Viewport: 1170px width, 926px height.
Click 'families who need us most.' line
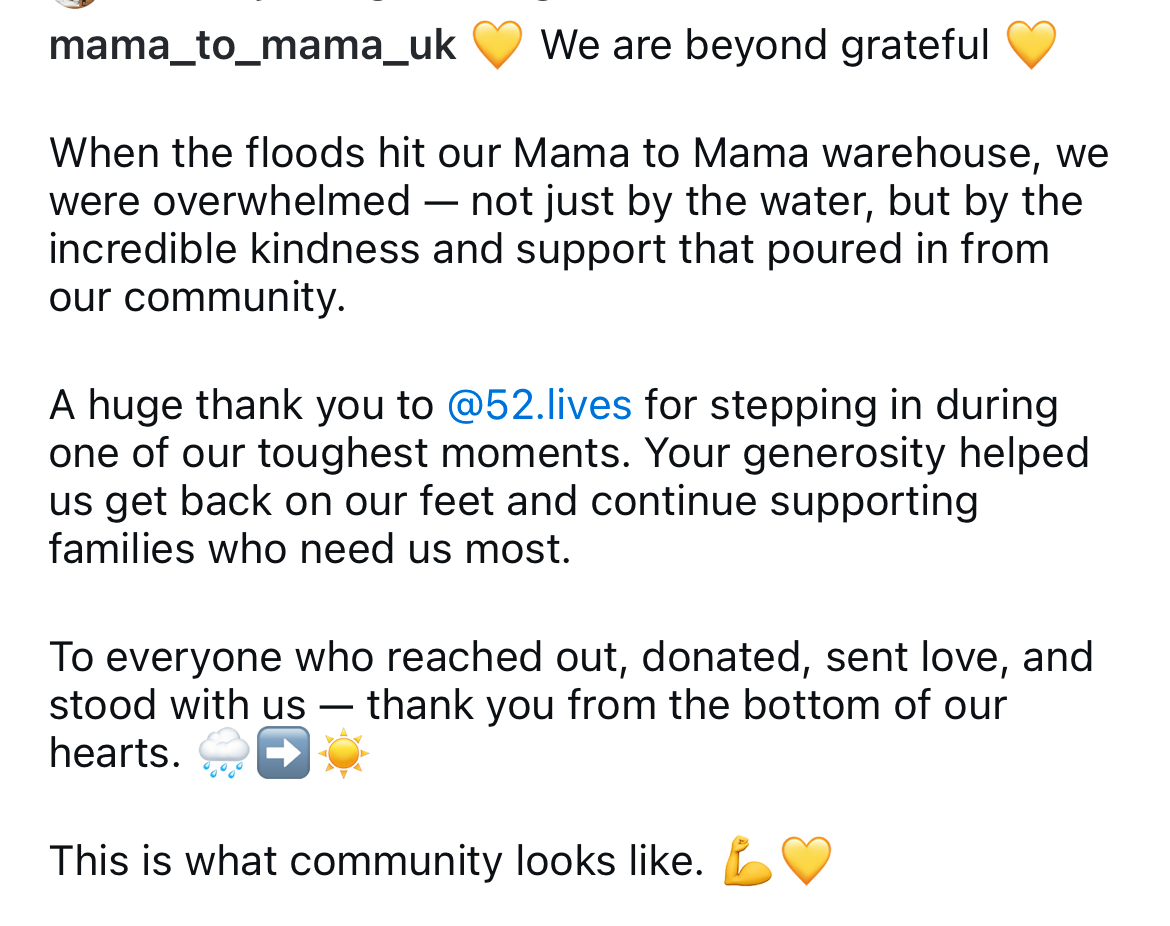click(310, 550)
